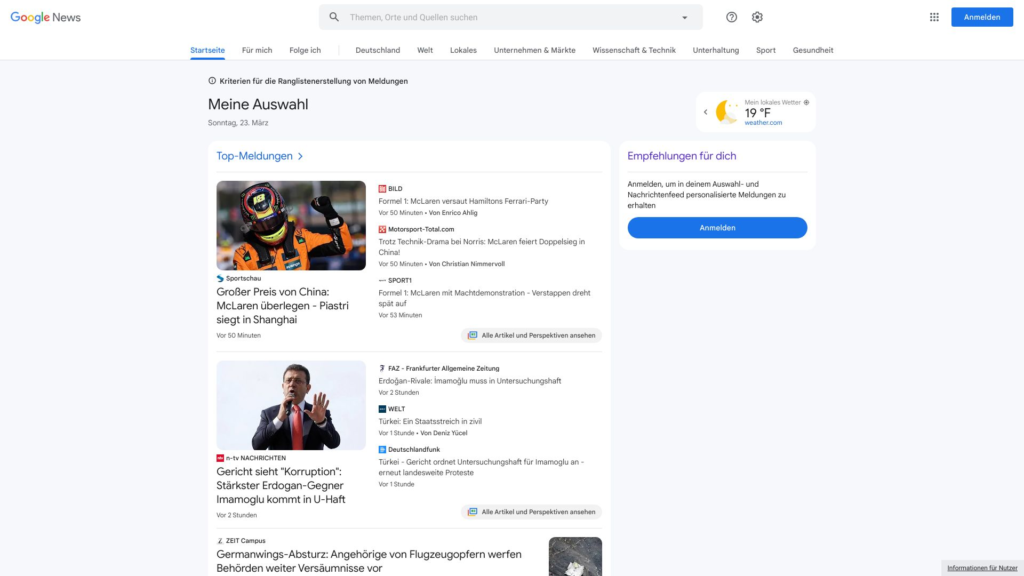This screenshot has width=1024, height=576.
Task: Open FAZ article on Erdoğan-Rivale İmamoğlu
Action: click(470, 381)
